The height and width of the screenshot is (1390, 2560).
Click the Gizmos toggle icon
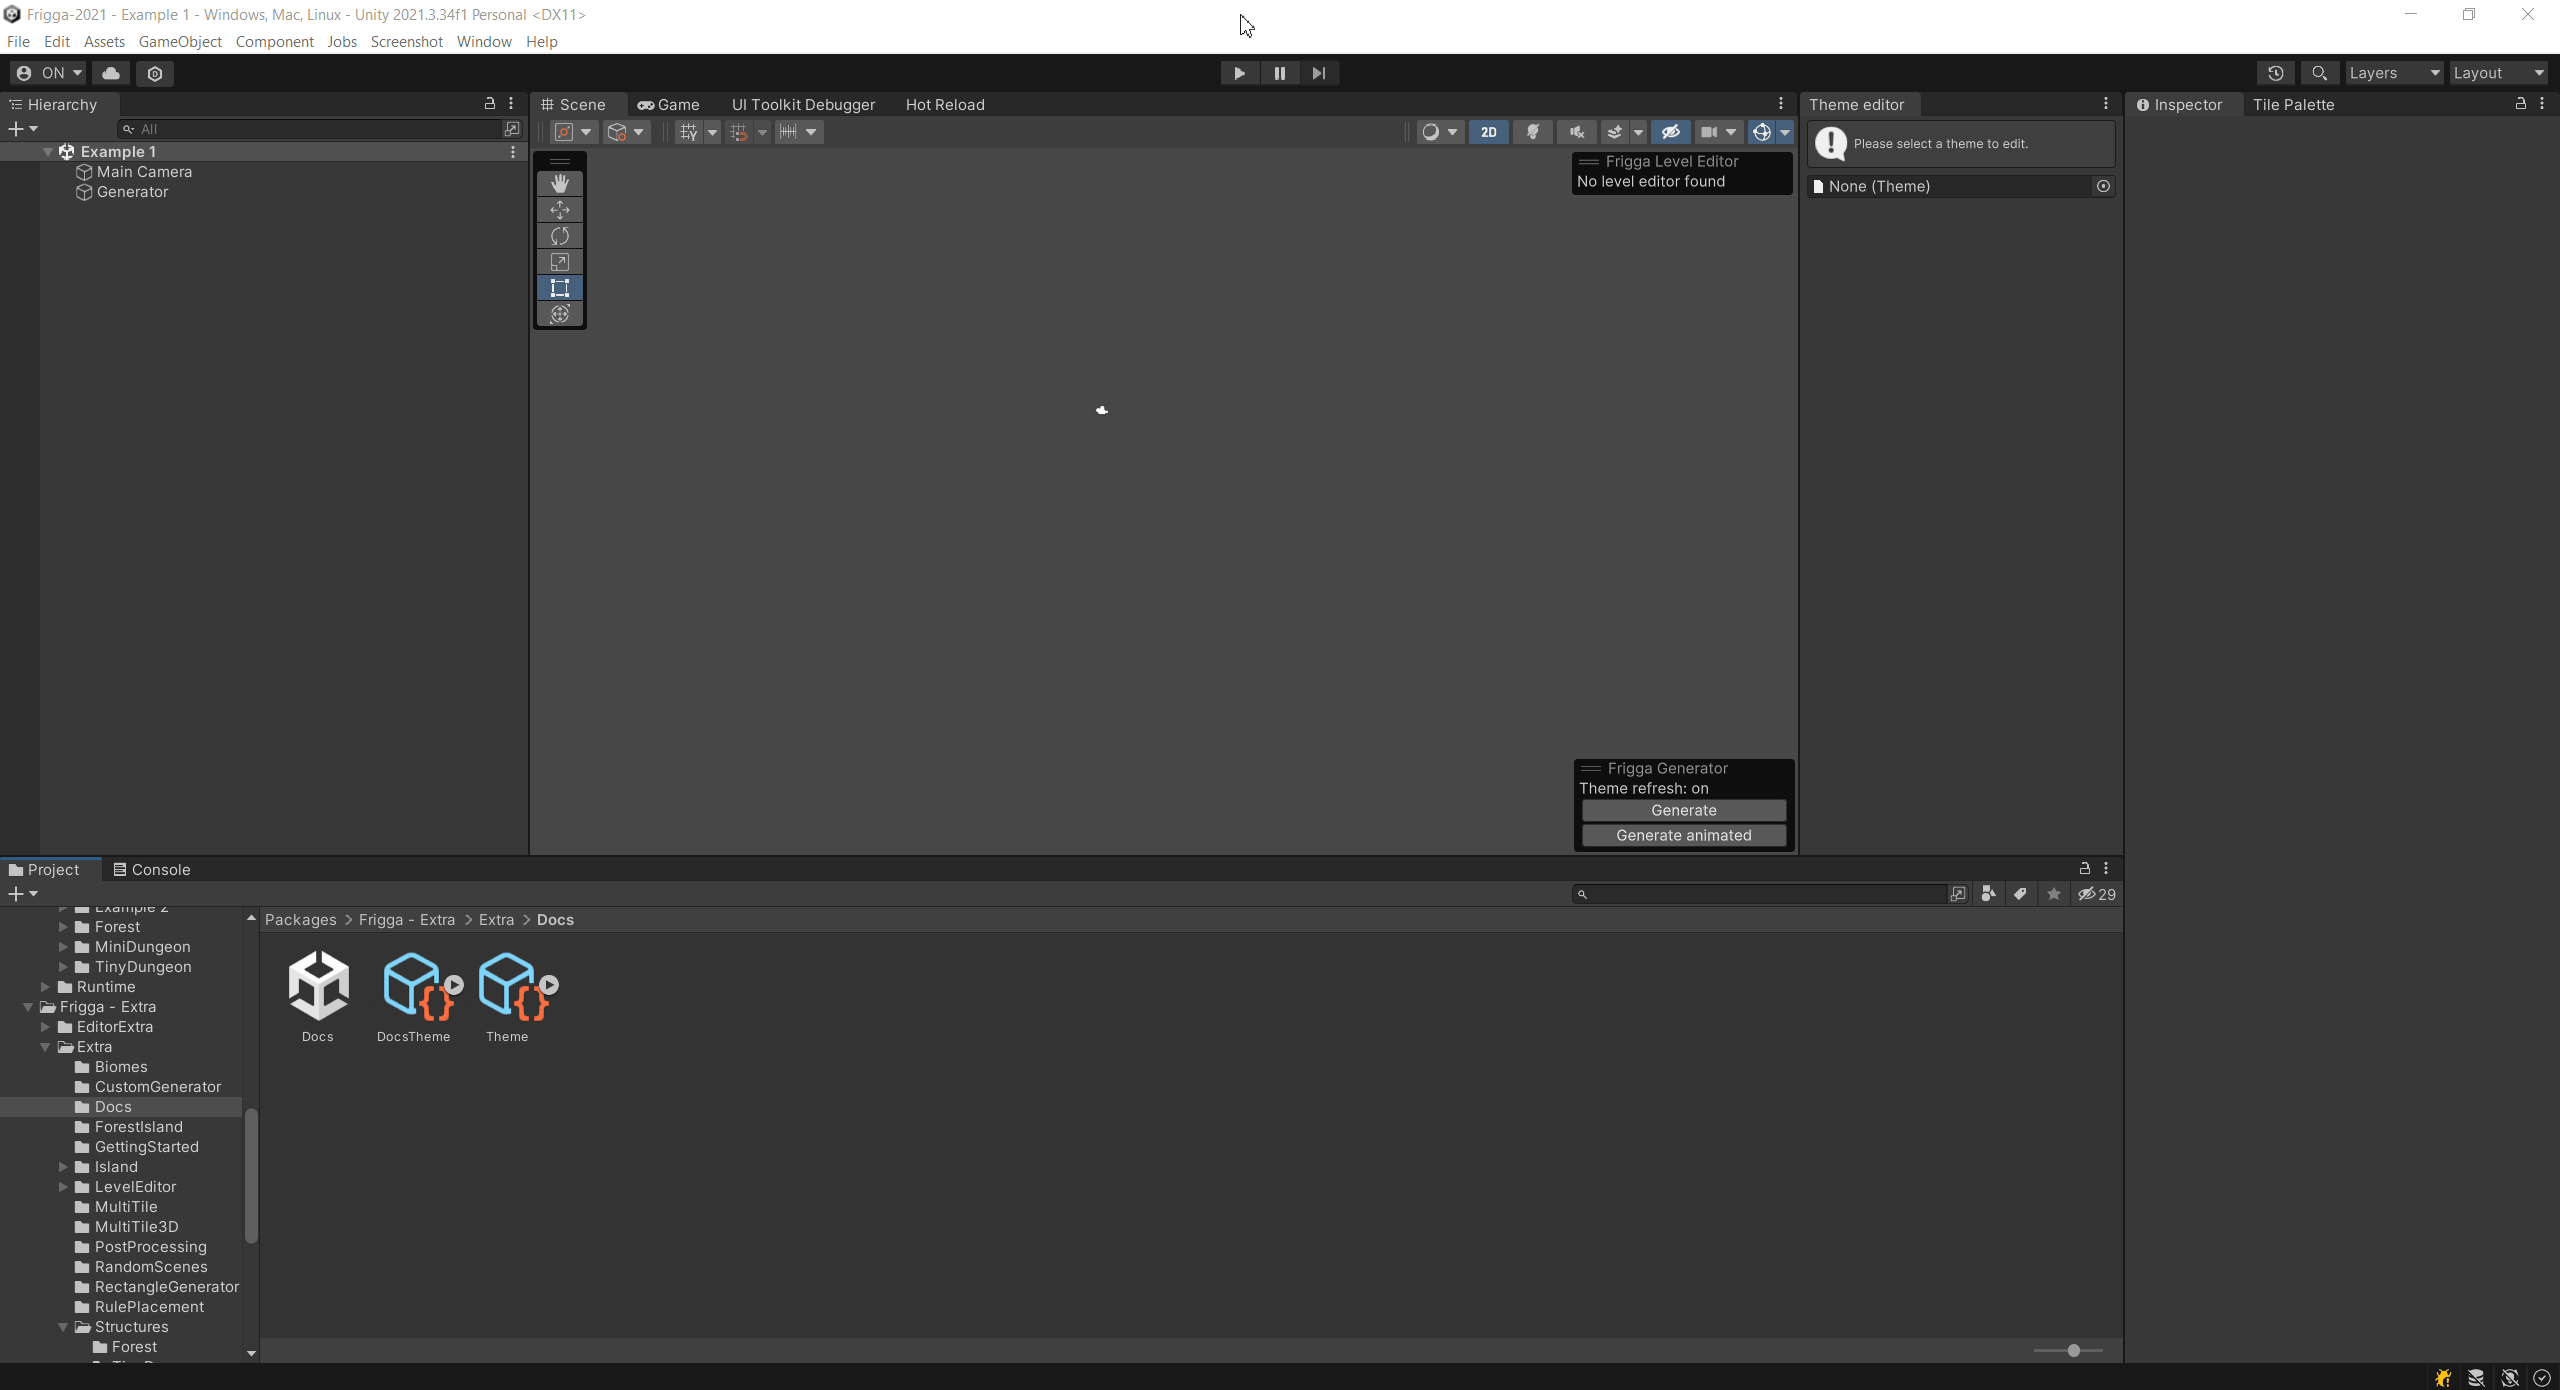point(1762,132)
